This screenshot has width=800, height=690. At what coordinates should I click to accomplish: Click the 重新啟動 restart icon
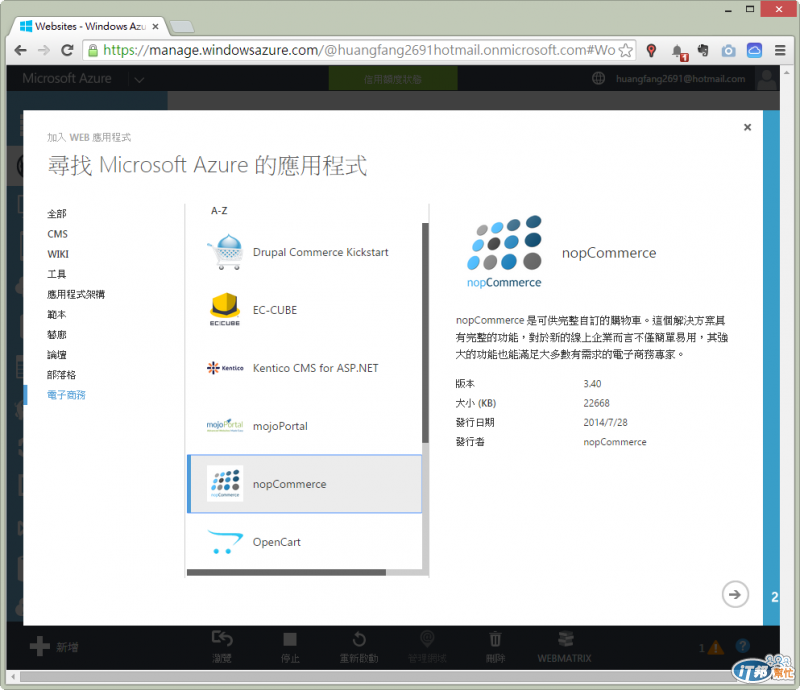pyautogui.click(x=359, y=639)
